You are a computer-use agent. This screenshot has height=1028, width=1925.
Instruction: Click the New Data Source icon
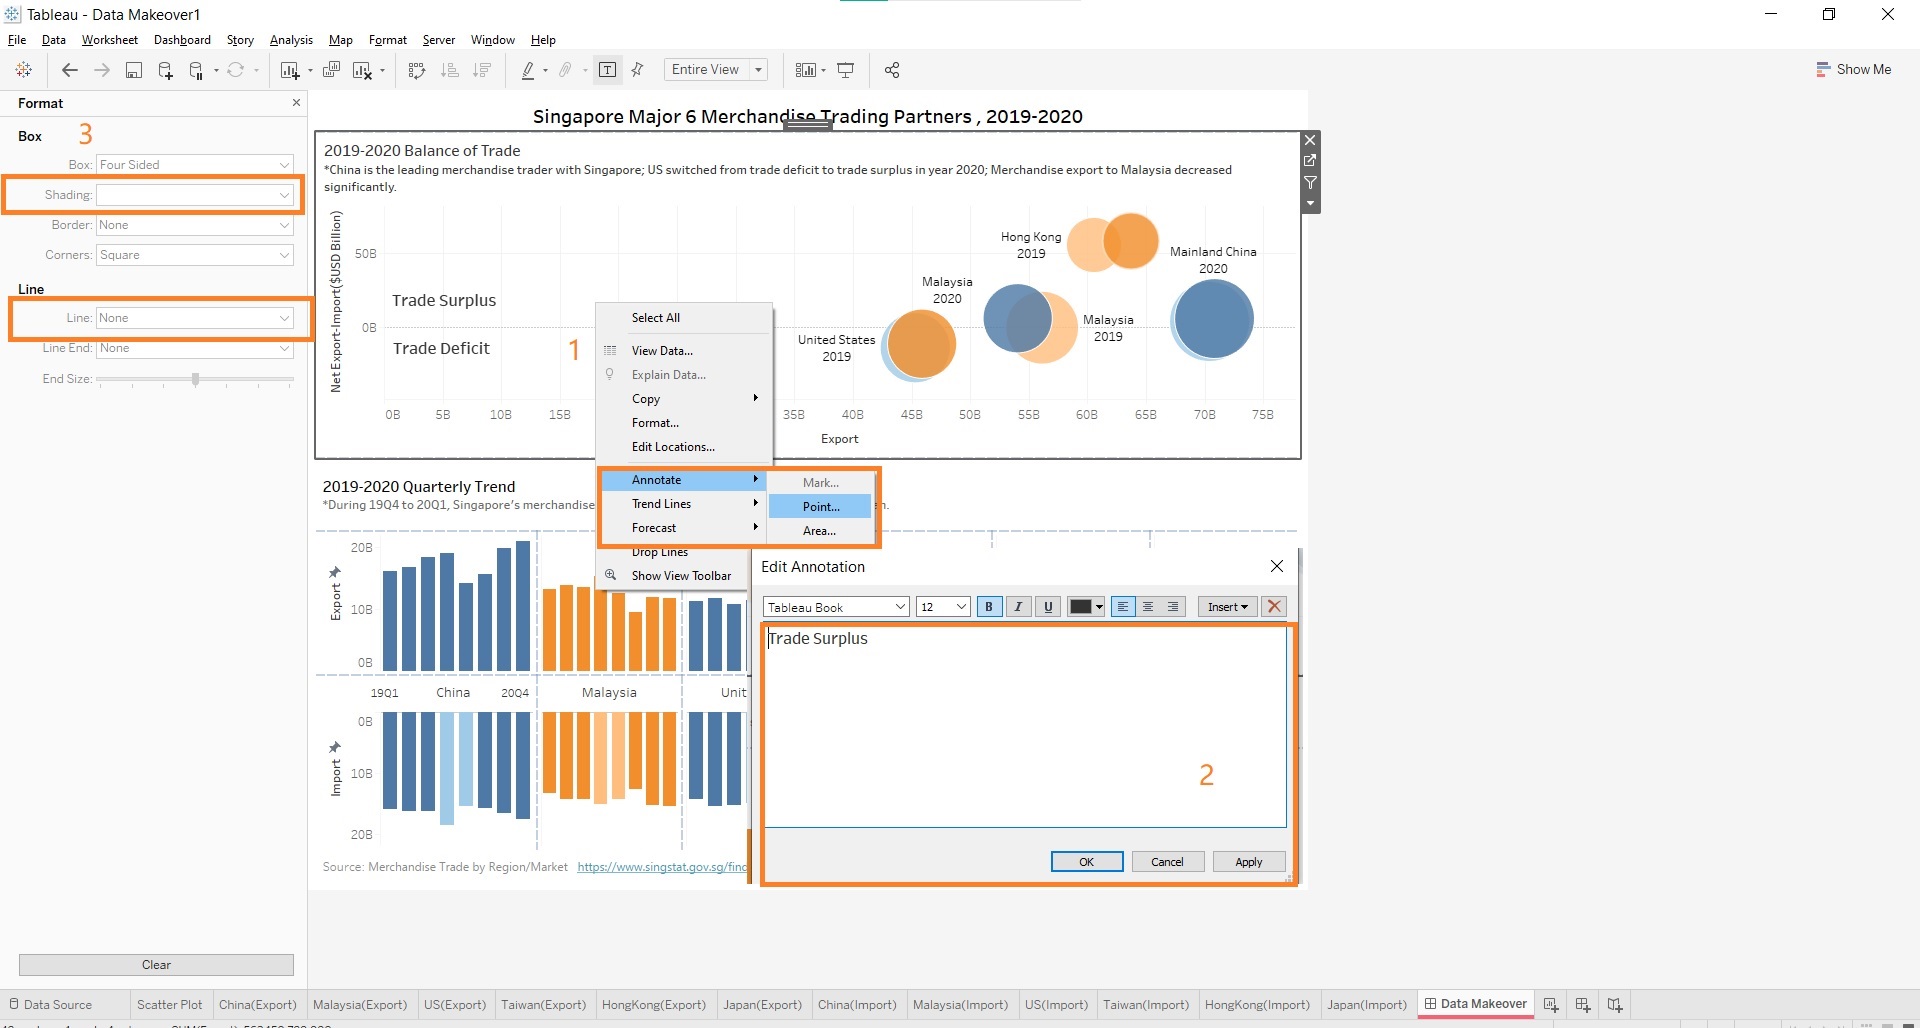click(166, 70)
